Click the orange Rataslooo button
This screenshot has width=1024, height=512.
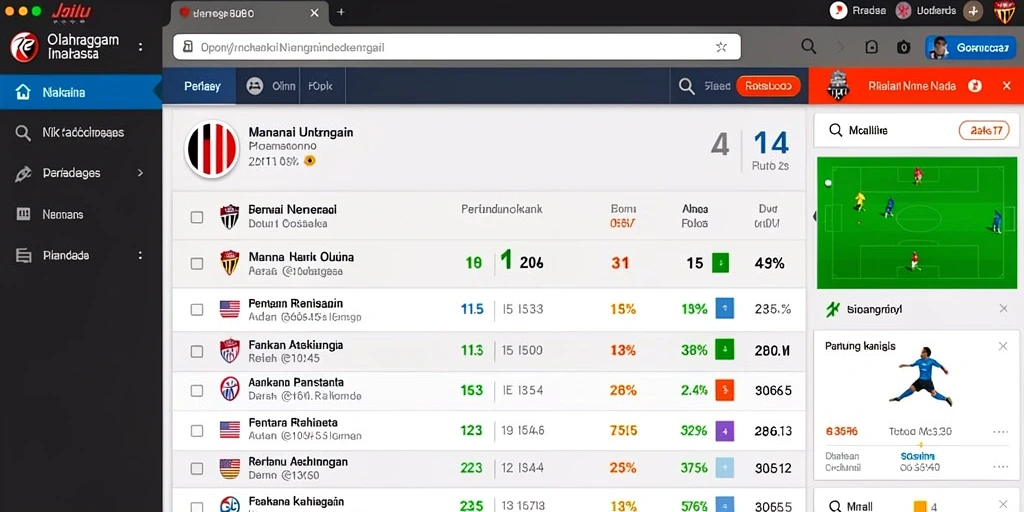coord(768,86)
